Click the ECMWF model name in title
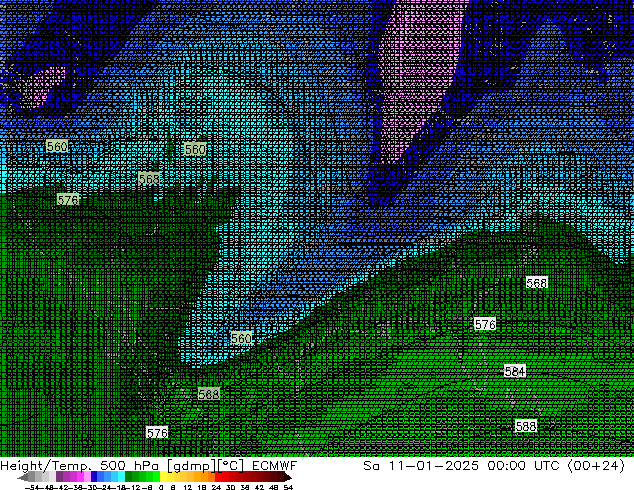 pos(275,465)
